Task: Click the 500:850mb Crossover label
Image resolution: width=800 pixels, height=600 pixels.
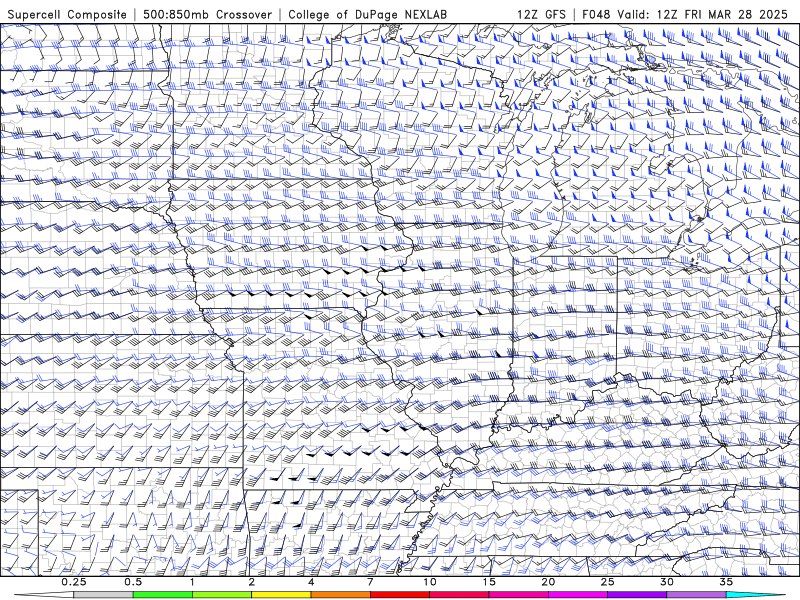Action: tap(208, 14)
